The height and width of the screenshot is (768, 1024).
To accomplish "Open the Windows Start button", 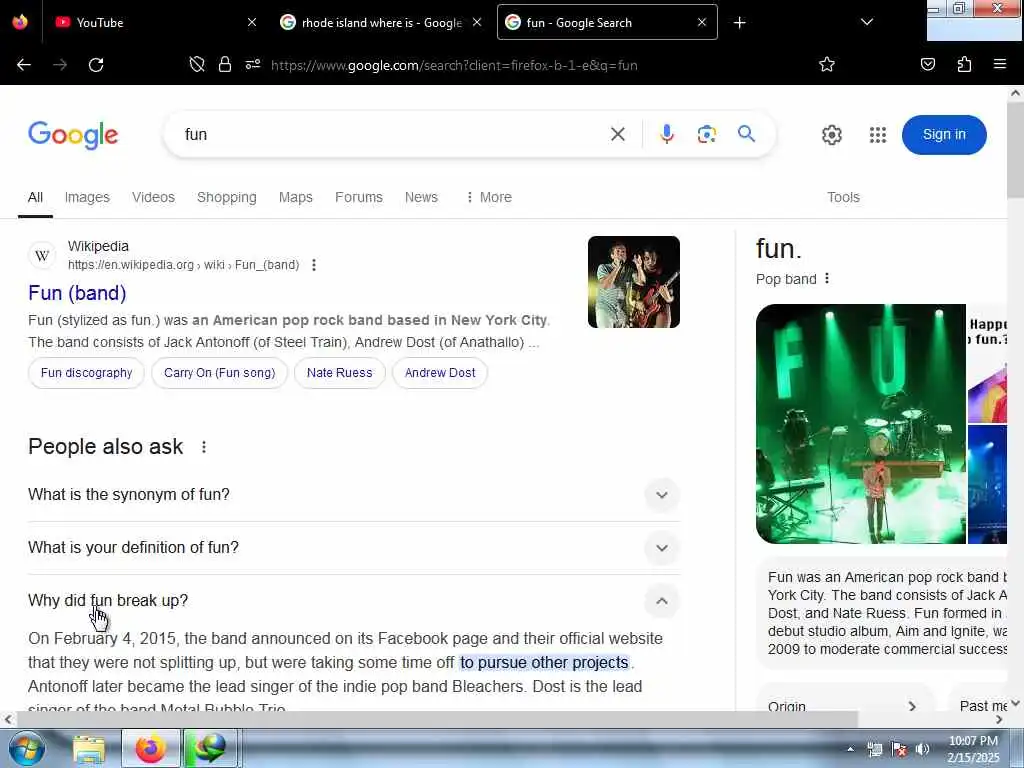I will click(27, 748).
